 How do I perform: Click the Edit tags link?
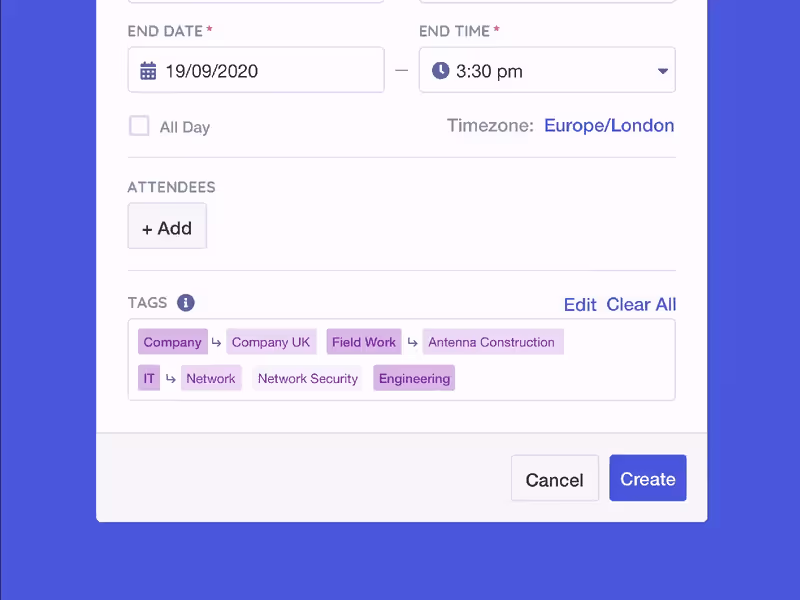click(x=580, y=305)
